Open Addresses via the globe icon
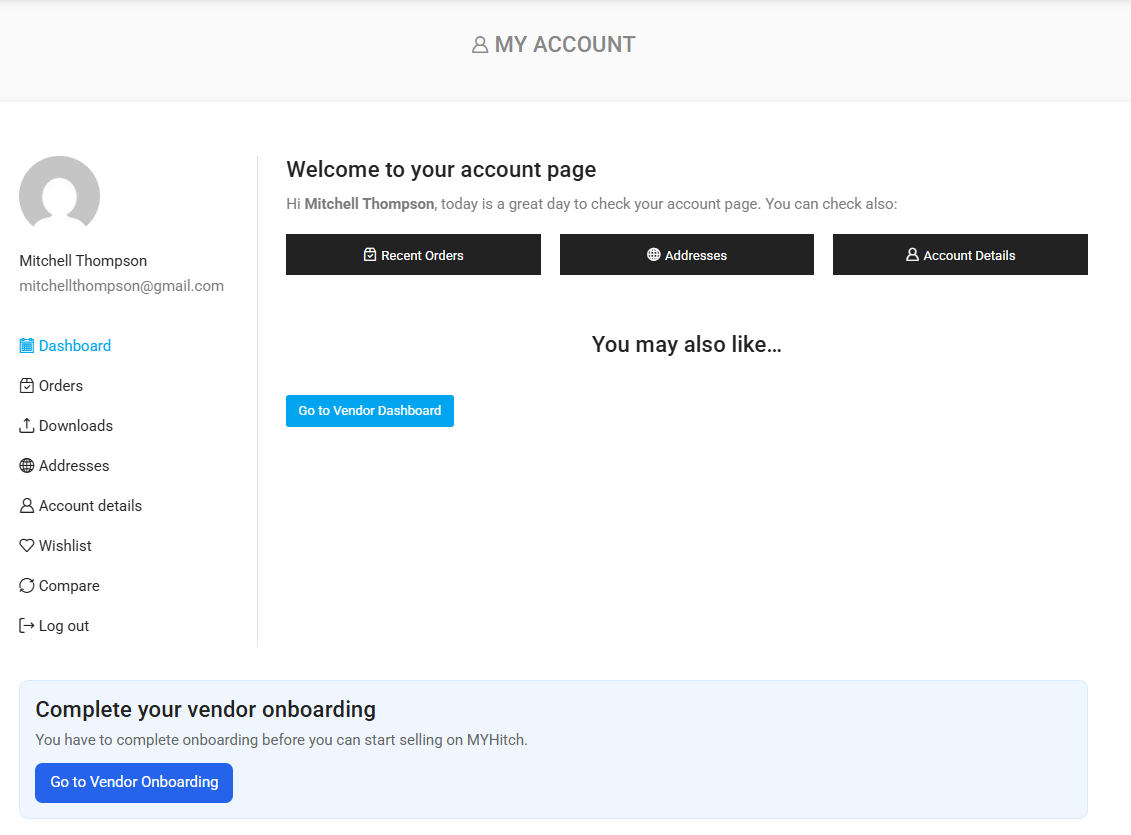This screenshot has width=1131, height=835. pyautogui.click(x=26, y=465)
